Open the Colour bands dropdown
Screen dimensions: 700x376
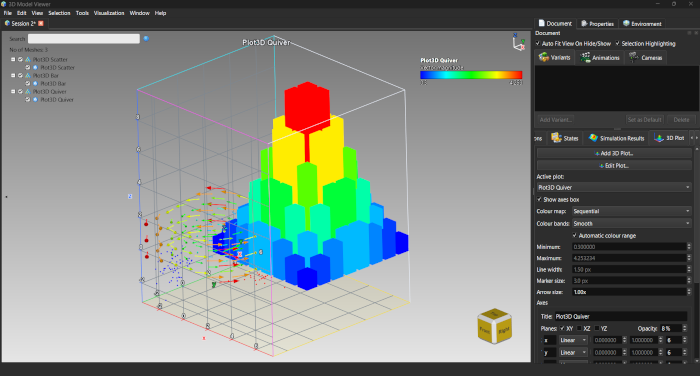632,223
